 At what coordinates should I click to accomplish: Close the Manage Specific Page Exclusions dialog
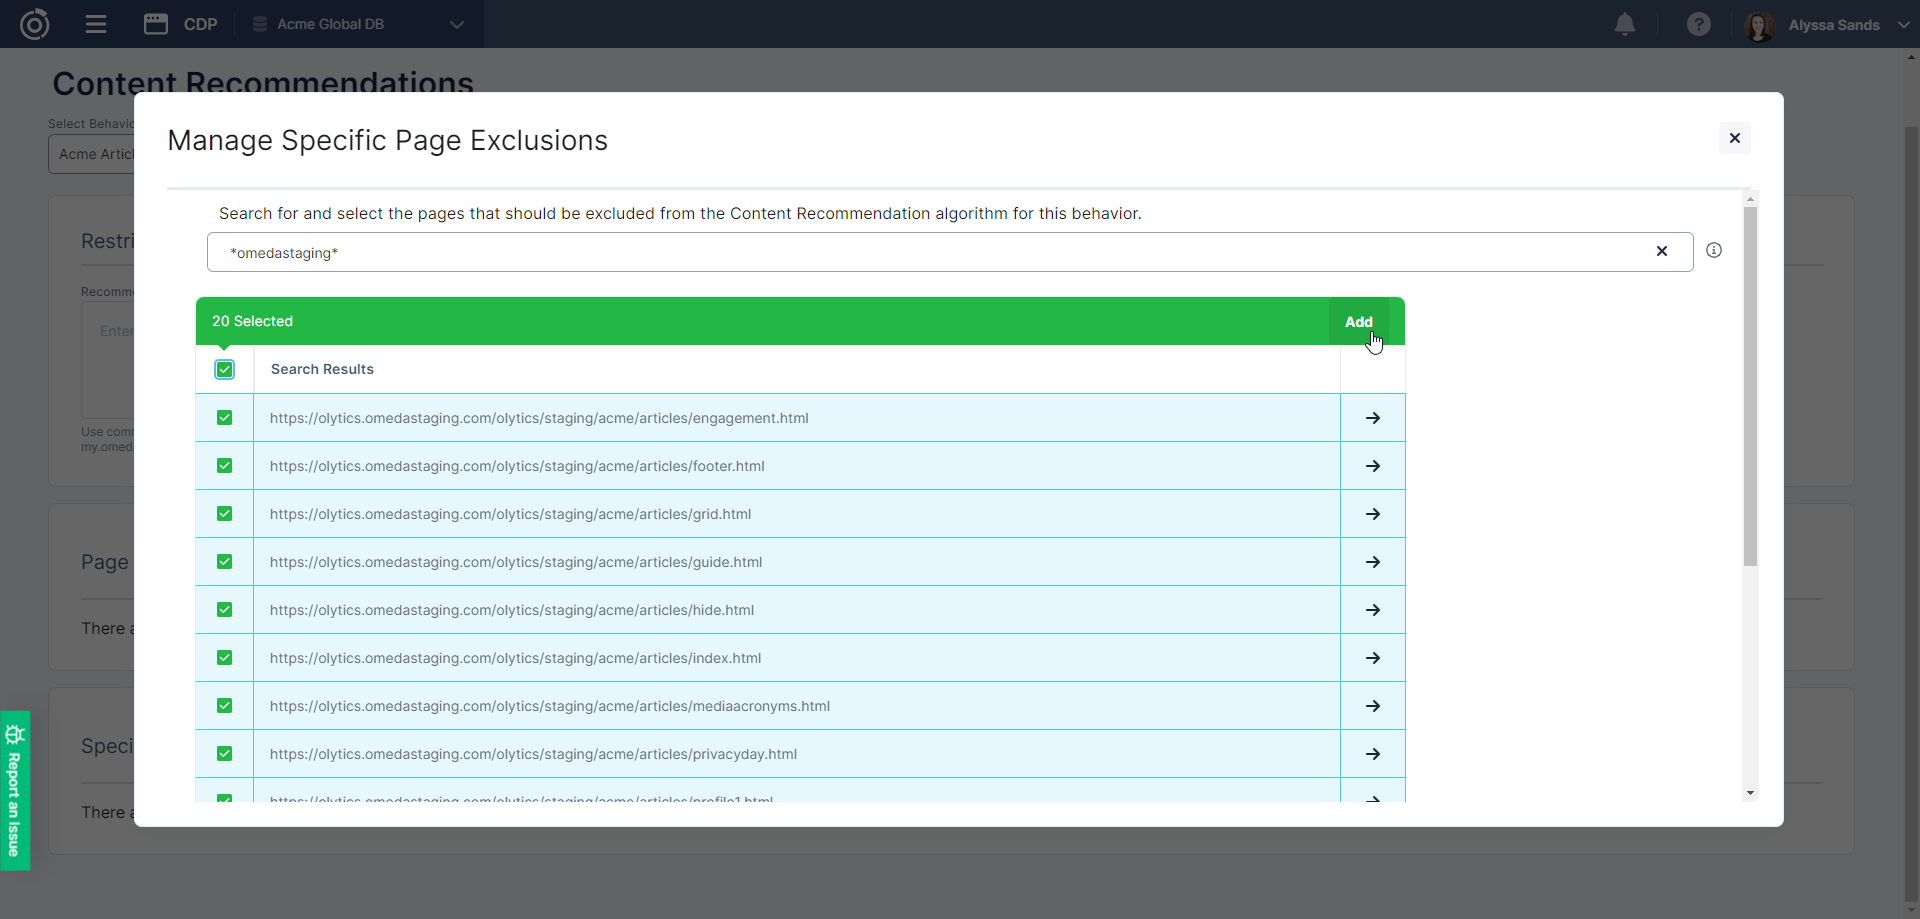coord(1735,138)
